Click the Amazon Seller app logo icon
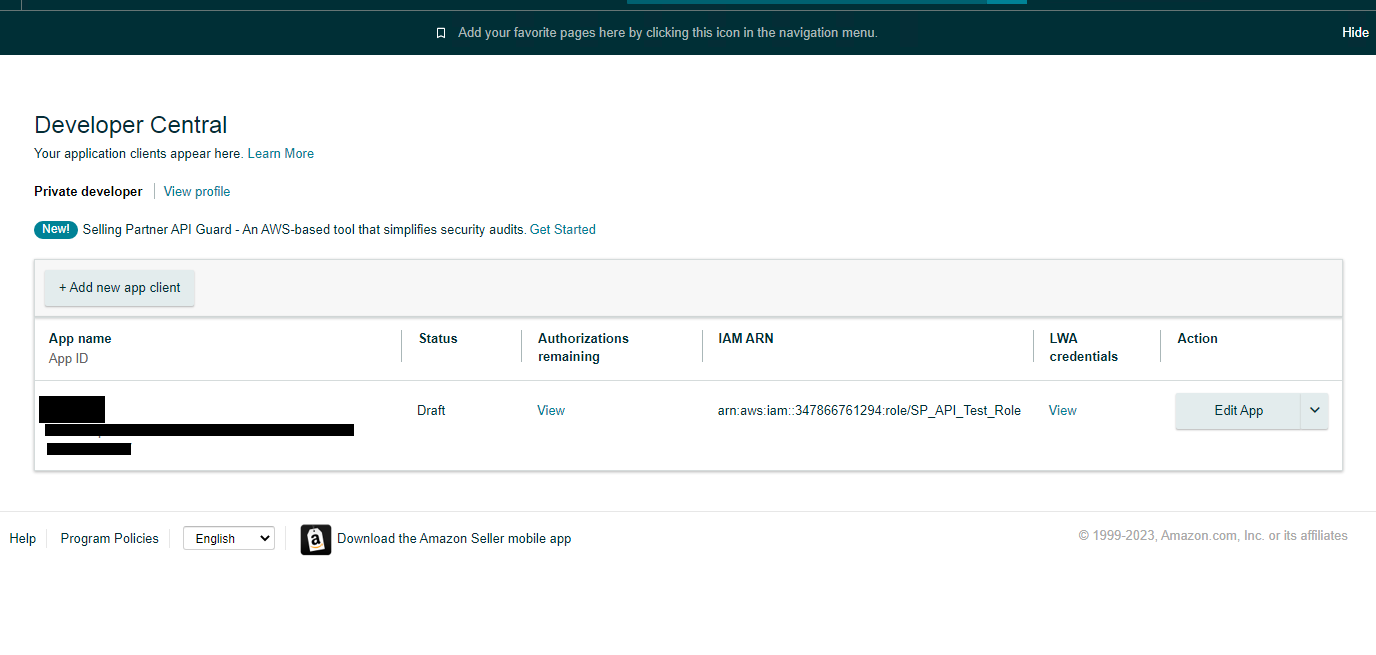Image resolution: width=1376 pixels, height=655 pixels. click(316, 540)
